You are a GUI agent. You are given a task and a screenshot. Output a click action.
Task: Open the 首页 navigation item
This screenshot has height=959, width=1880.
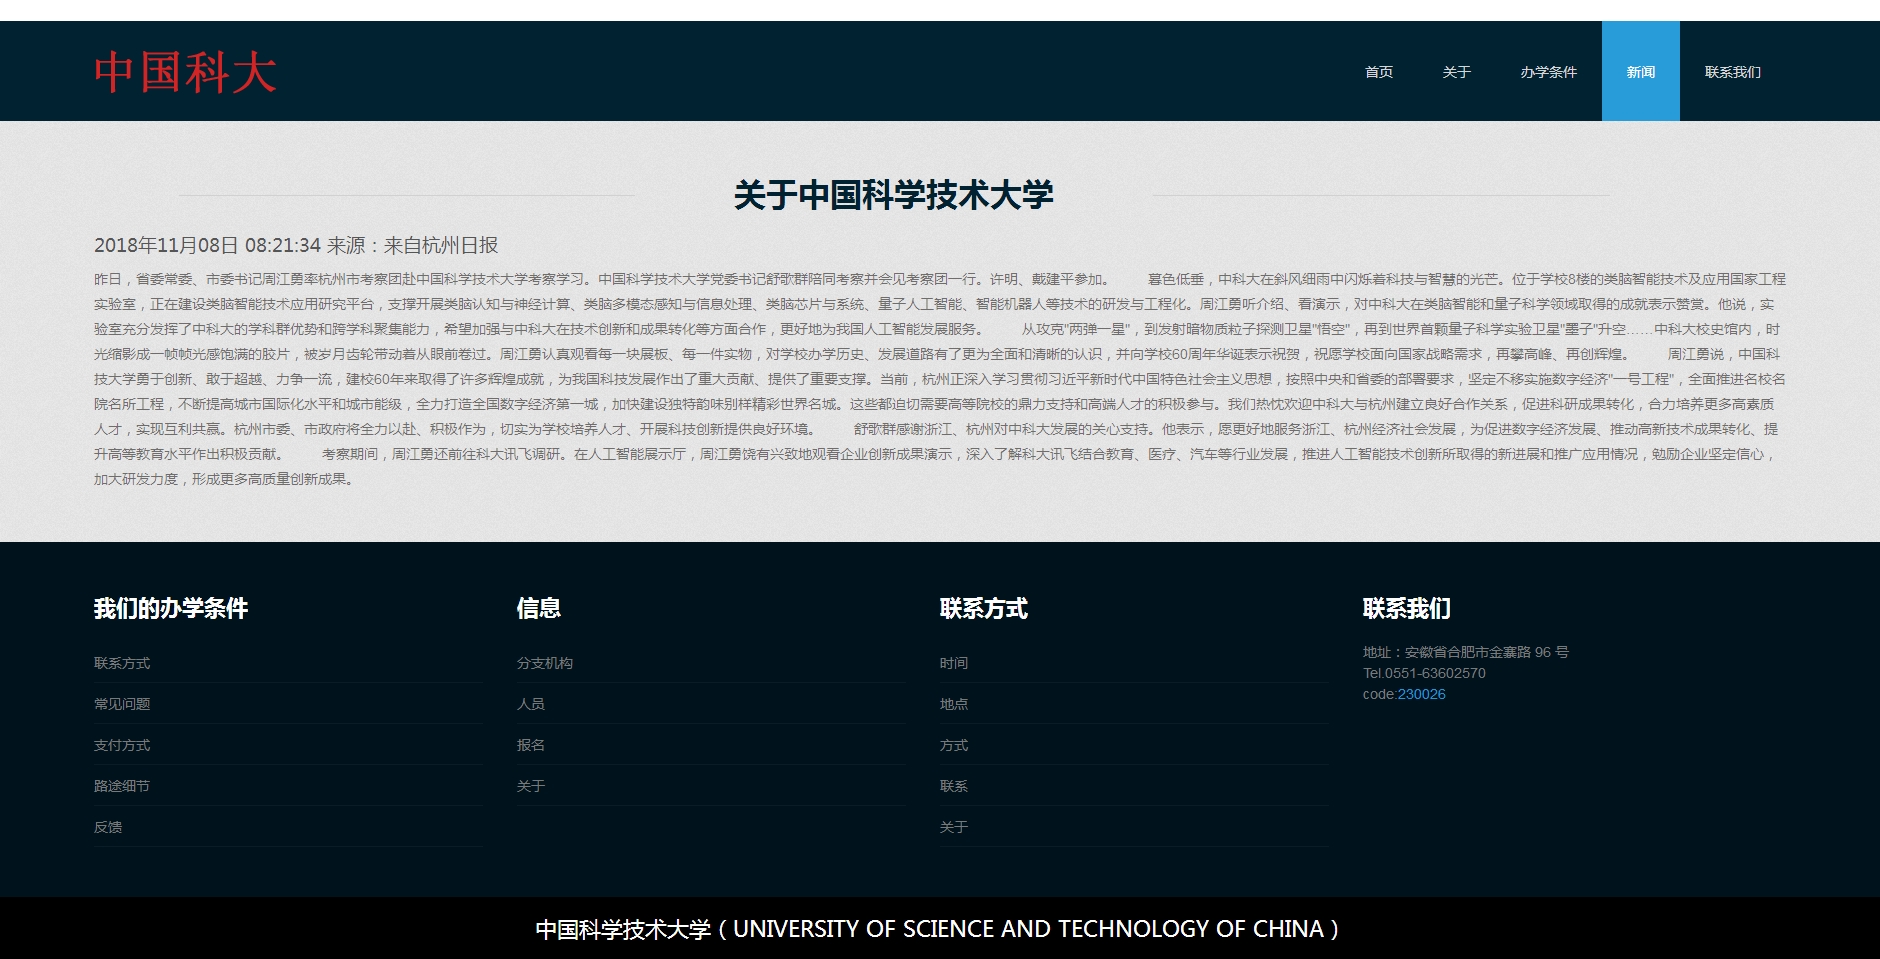point(1378,72)
